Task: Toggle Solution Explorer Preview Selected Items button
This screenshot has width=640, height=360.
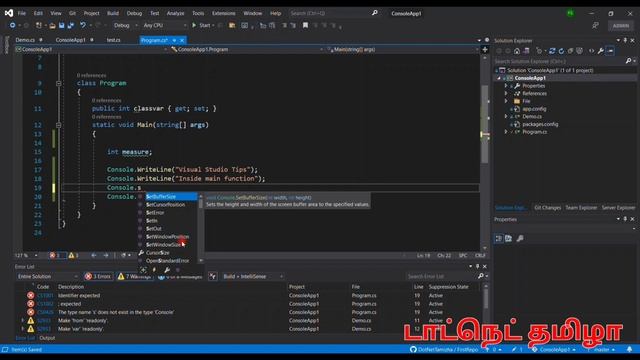Action: (x=610, y=51)
